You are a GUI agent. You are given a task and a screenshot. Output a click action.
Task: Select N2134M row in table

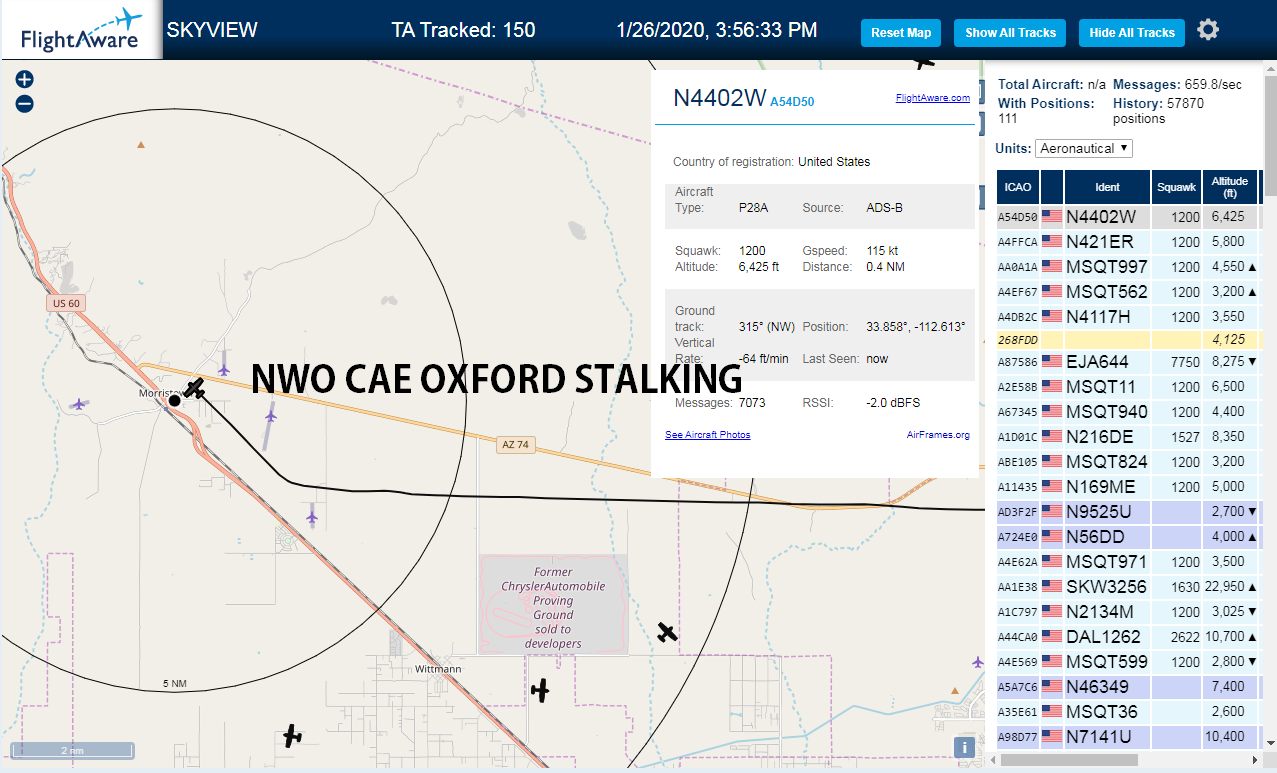[x=1128, y=611]
